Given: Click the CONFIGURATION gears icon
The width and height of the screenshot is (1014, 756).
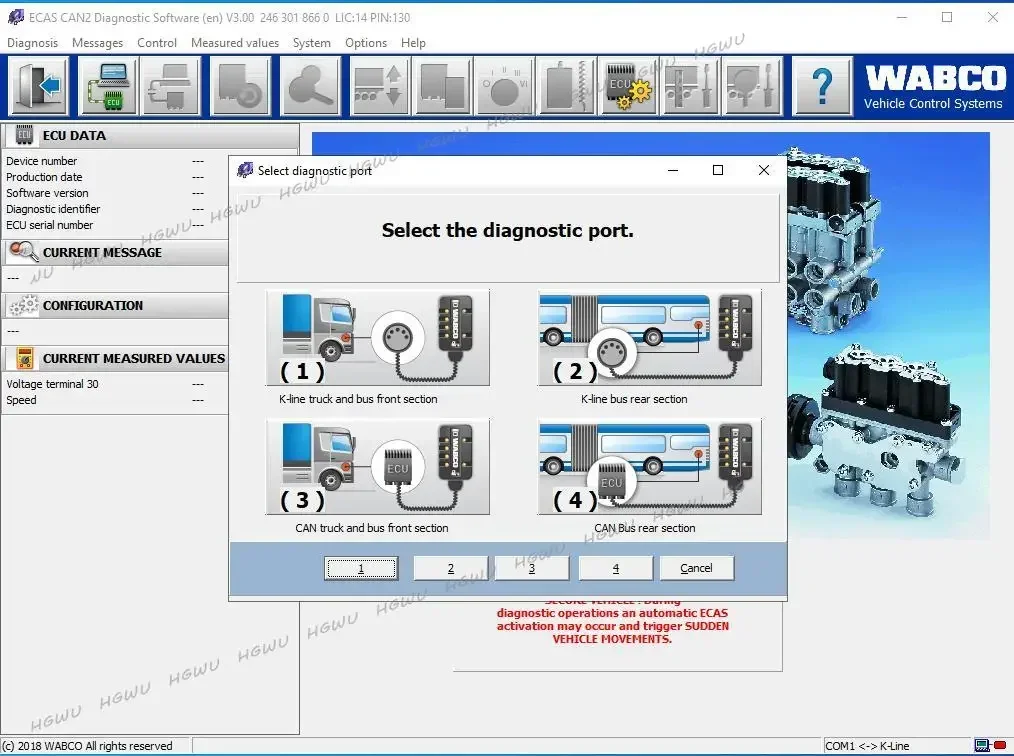Looking at the screenshot, I should (x=24, y=305).
